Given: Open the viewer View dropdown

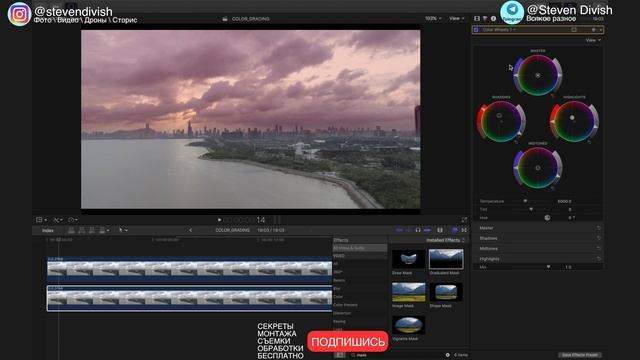Looking at the screenshot, I should 456,18.
